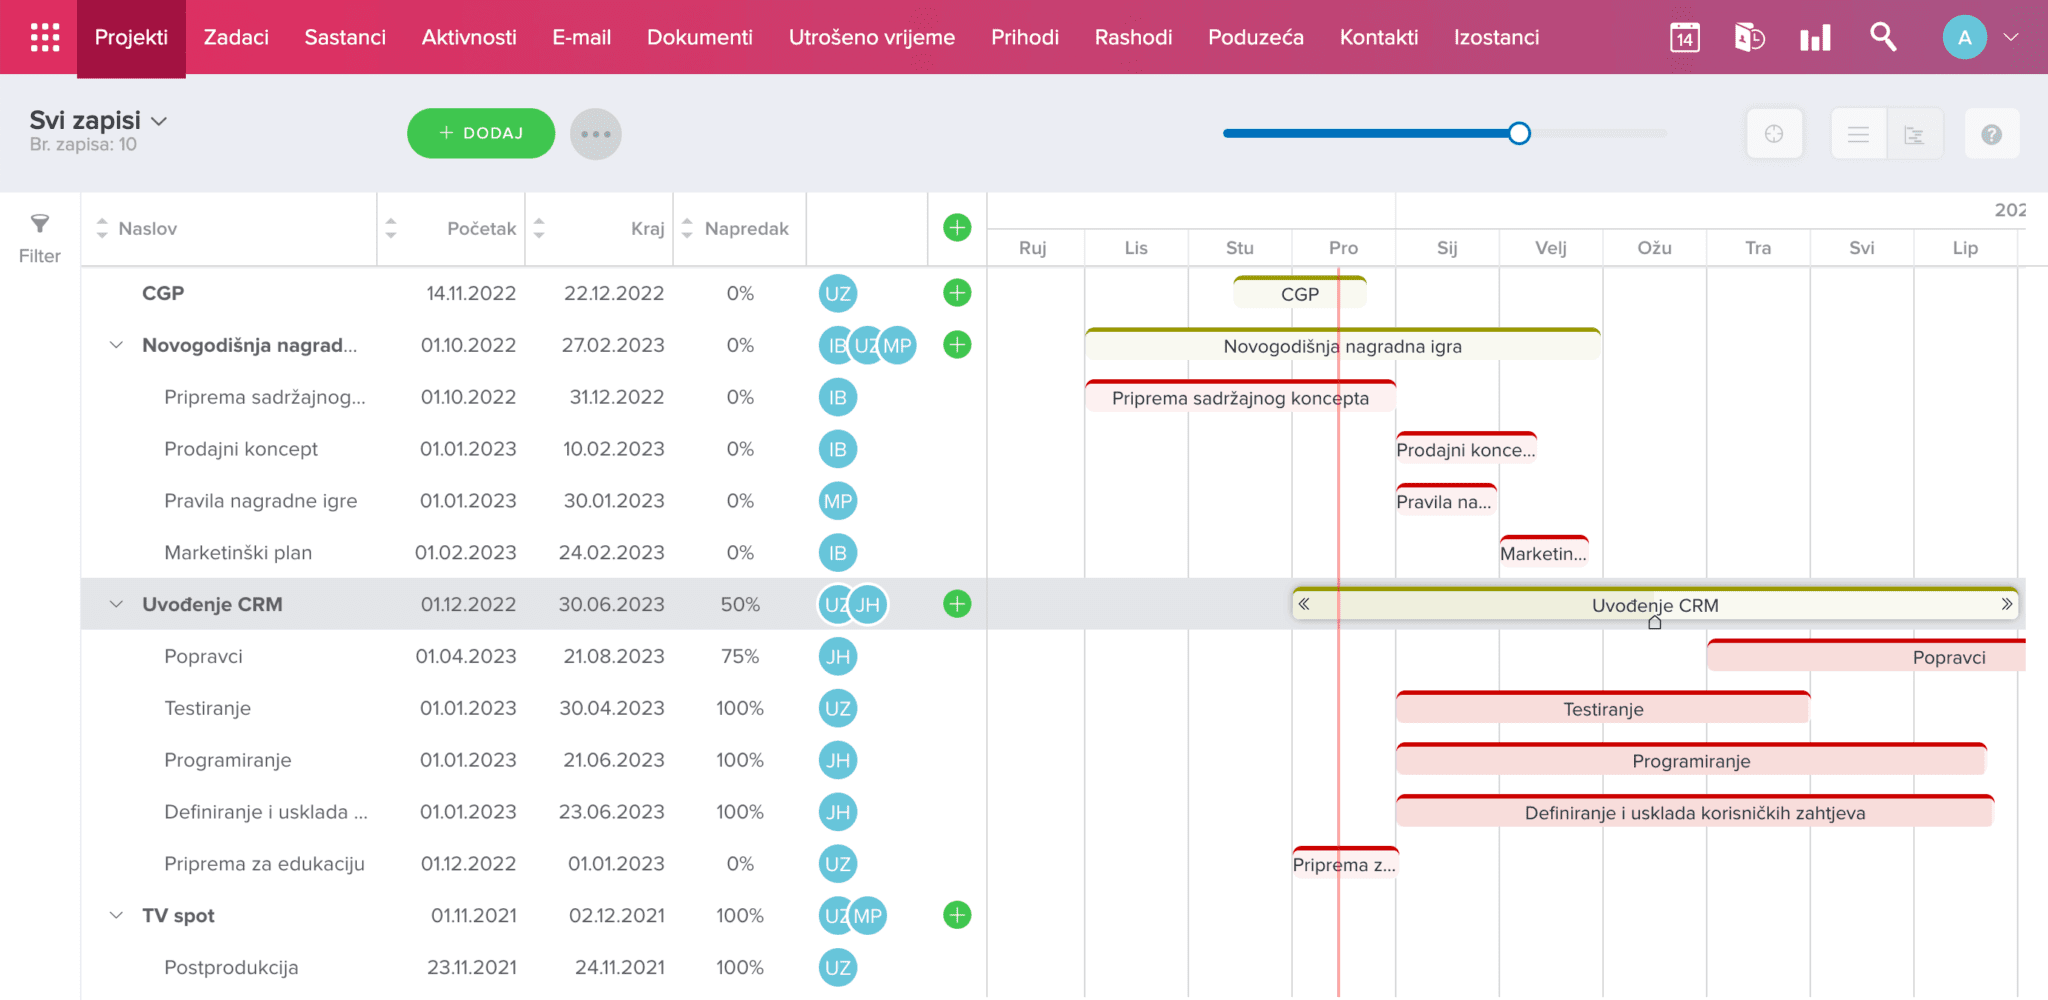This screenshot has height=1000, width=2048.
Task: Select the Marketin... Gantt bar
Action: point(1543,552)
